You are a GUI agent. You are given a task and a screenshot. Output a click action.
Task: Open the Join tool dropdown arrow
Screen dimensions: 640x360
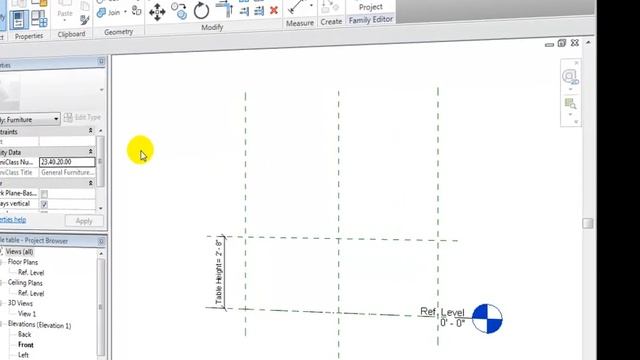[x=125, y=12]
